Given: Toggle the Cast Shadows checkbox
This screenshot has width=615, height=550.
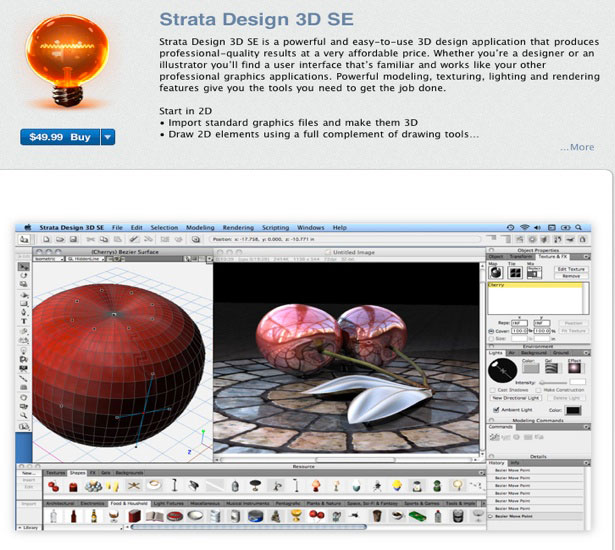Looking at the screenshot, I should [x=493, y=390].
